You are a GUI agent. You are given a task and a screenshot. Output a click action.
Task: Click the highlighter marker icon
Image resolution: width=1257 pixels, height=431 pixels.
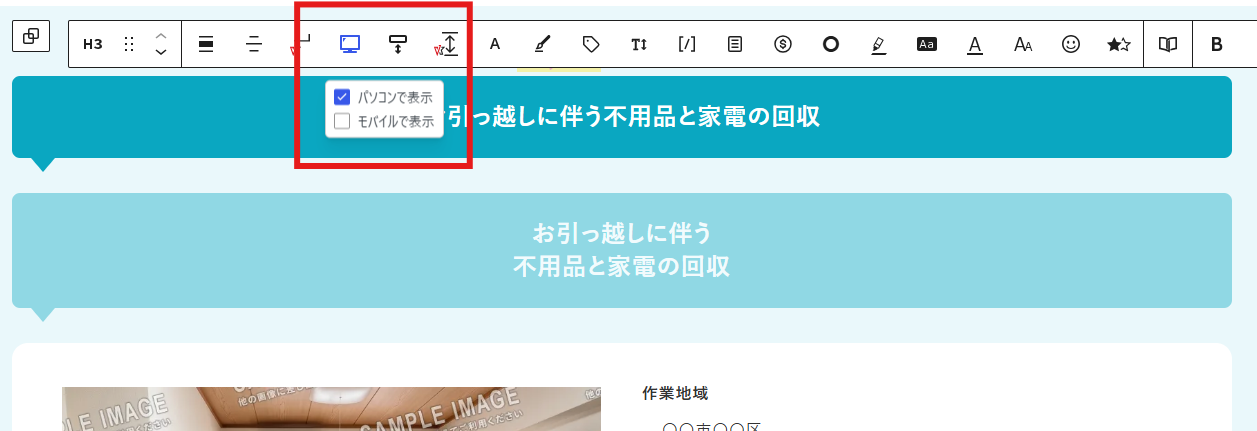coord(879,44)
